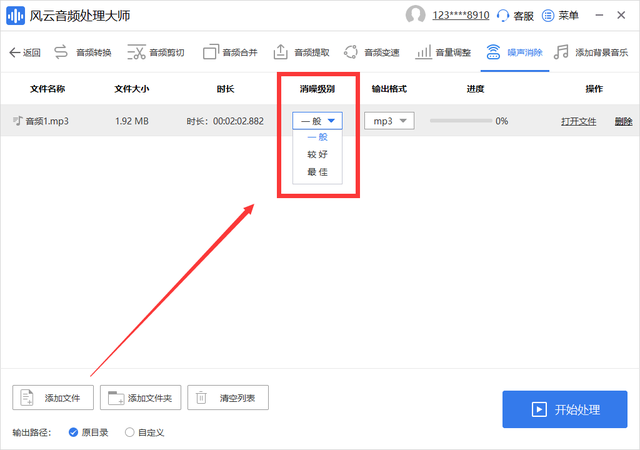Screen dimensions: 640x450
Task: Open the 菜单 menu icon
Action: (548, 16)
